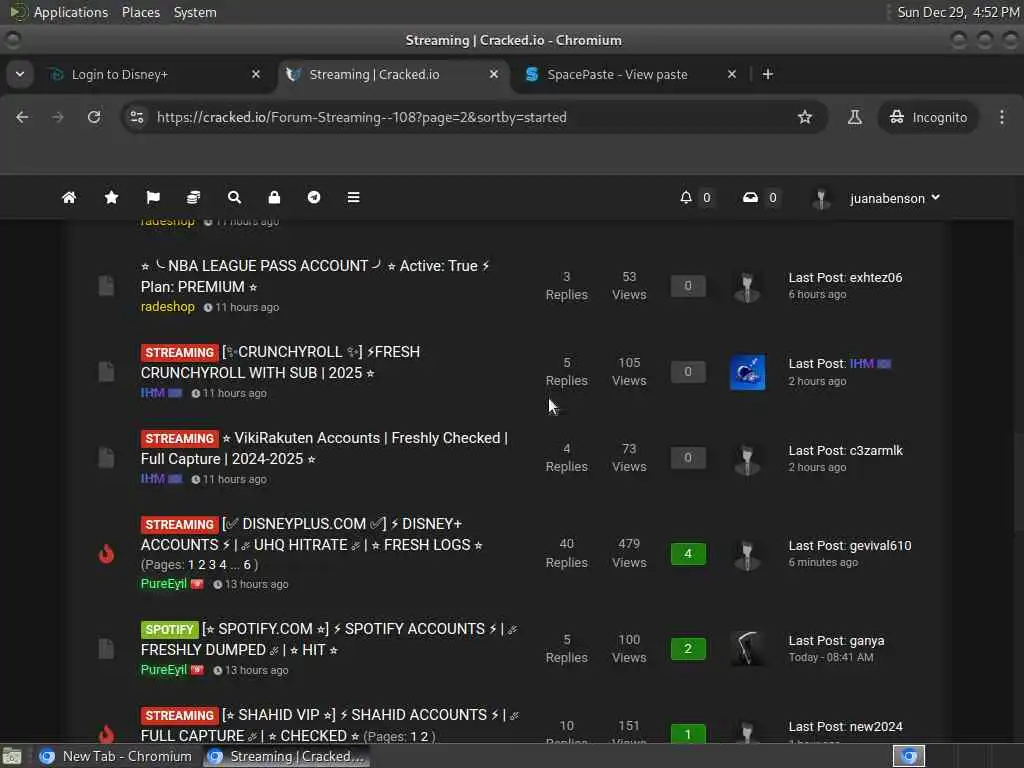Open radeshop profile under NBA thread
This screenshot has width=1024, height=768.
click(167, 306)
